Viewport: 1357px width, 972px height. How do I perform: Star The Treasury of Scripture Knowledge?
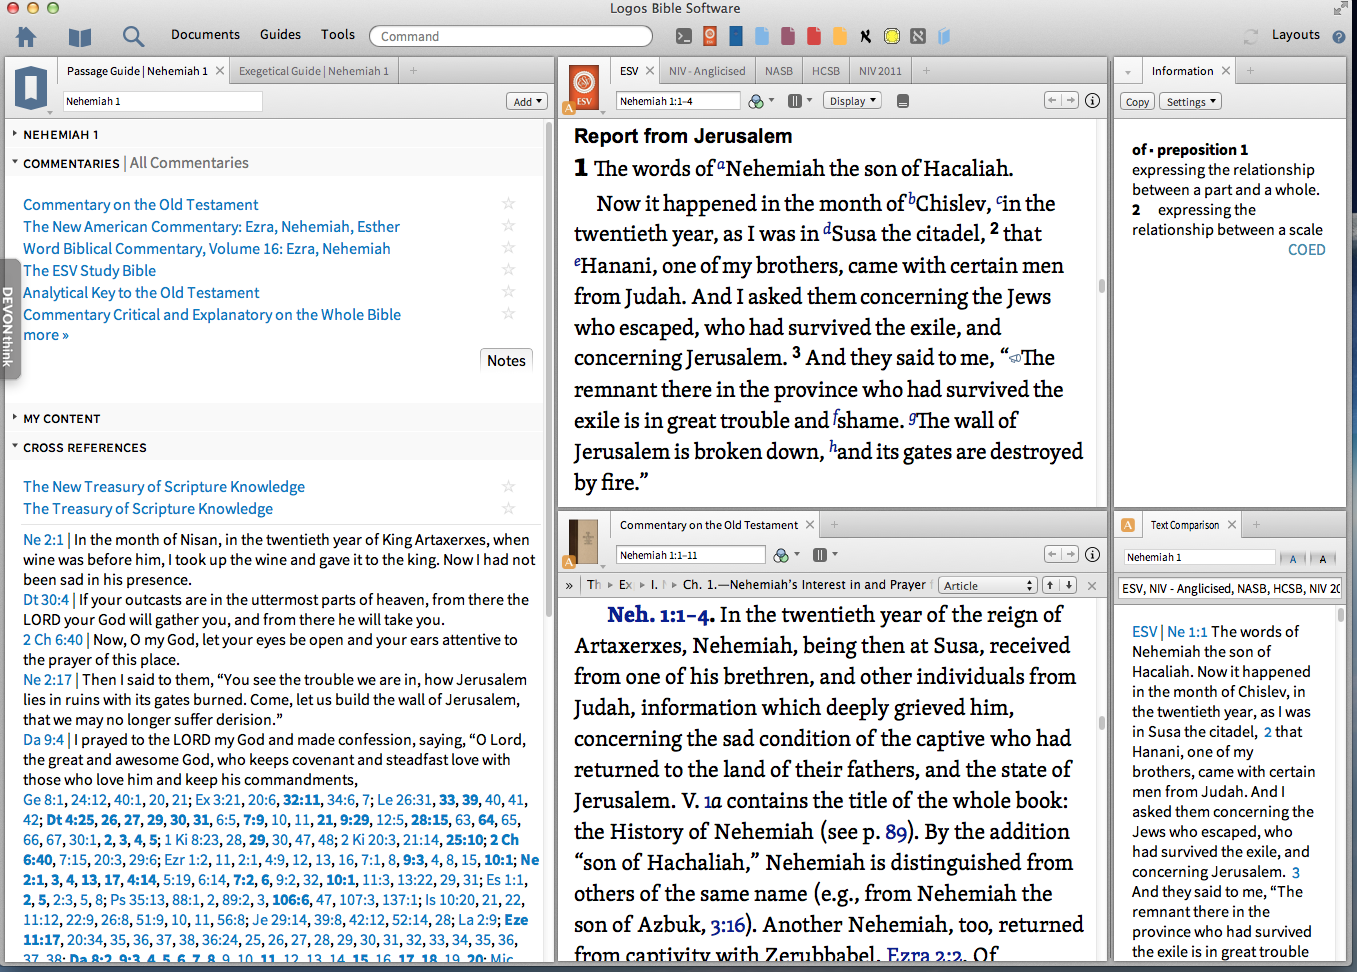508,508
